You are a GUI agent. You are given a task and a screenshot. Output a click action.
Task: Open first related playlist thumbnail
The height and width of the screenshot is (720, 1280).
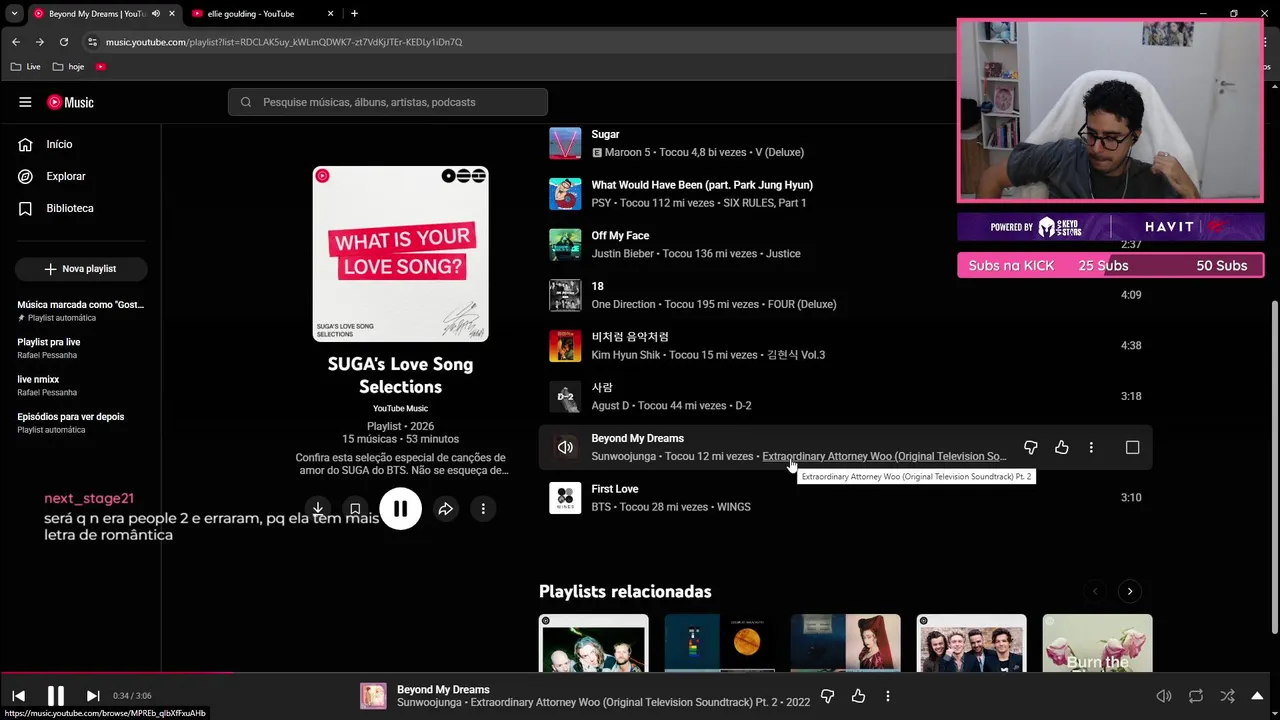coord(593,643)
